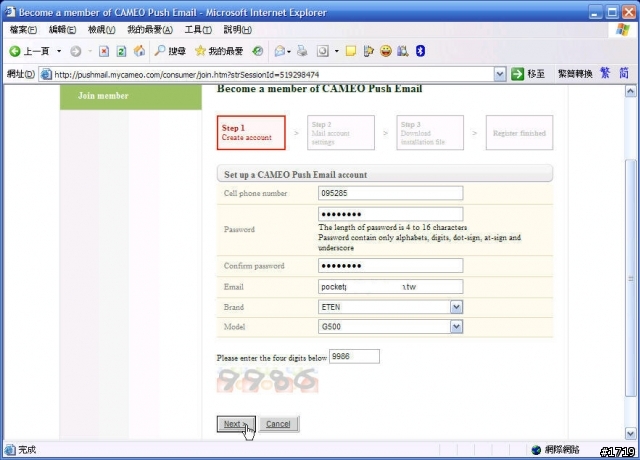Open the 編輯(E) menu
Viewport: 640px width, 460px height.
pos(62,30)
